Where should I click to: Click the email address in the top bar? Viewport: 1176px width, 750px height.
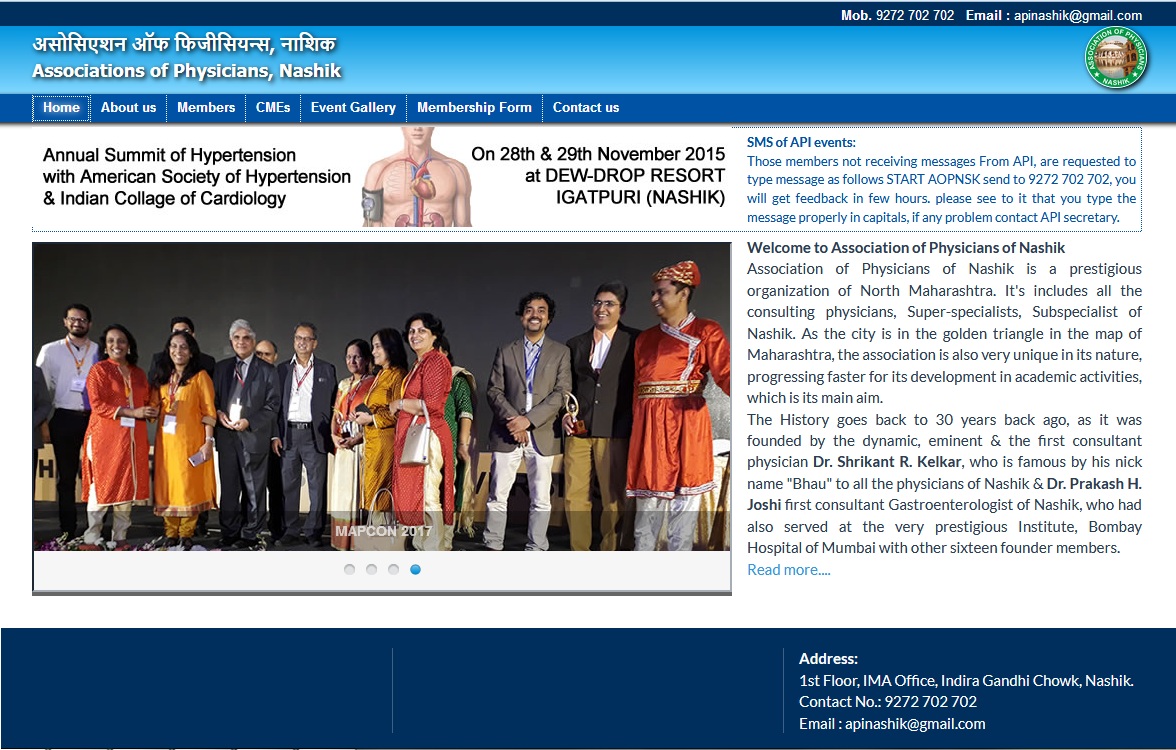coord(1078,15)
